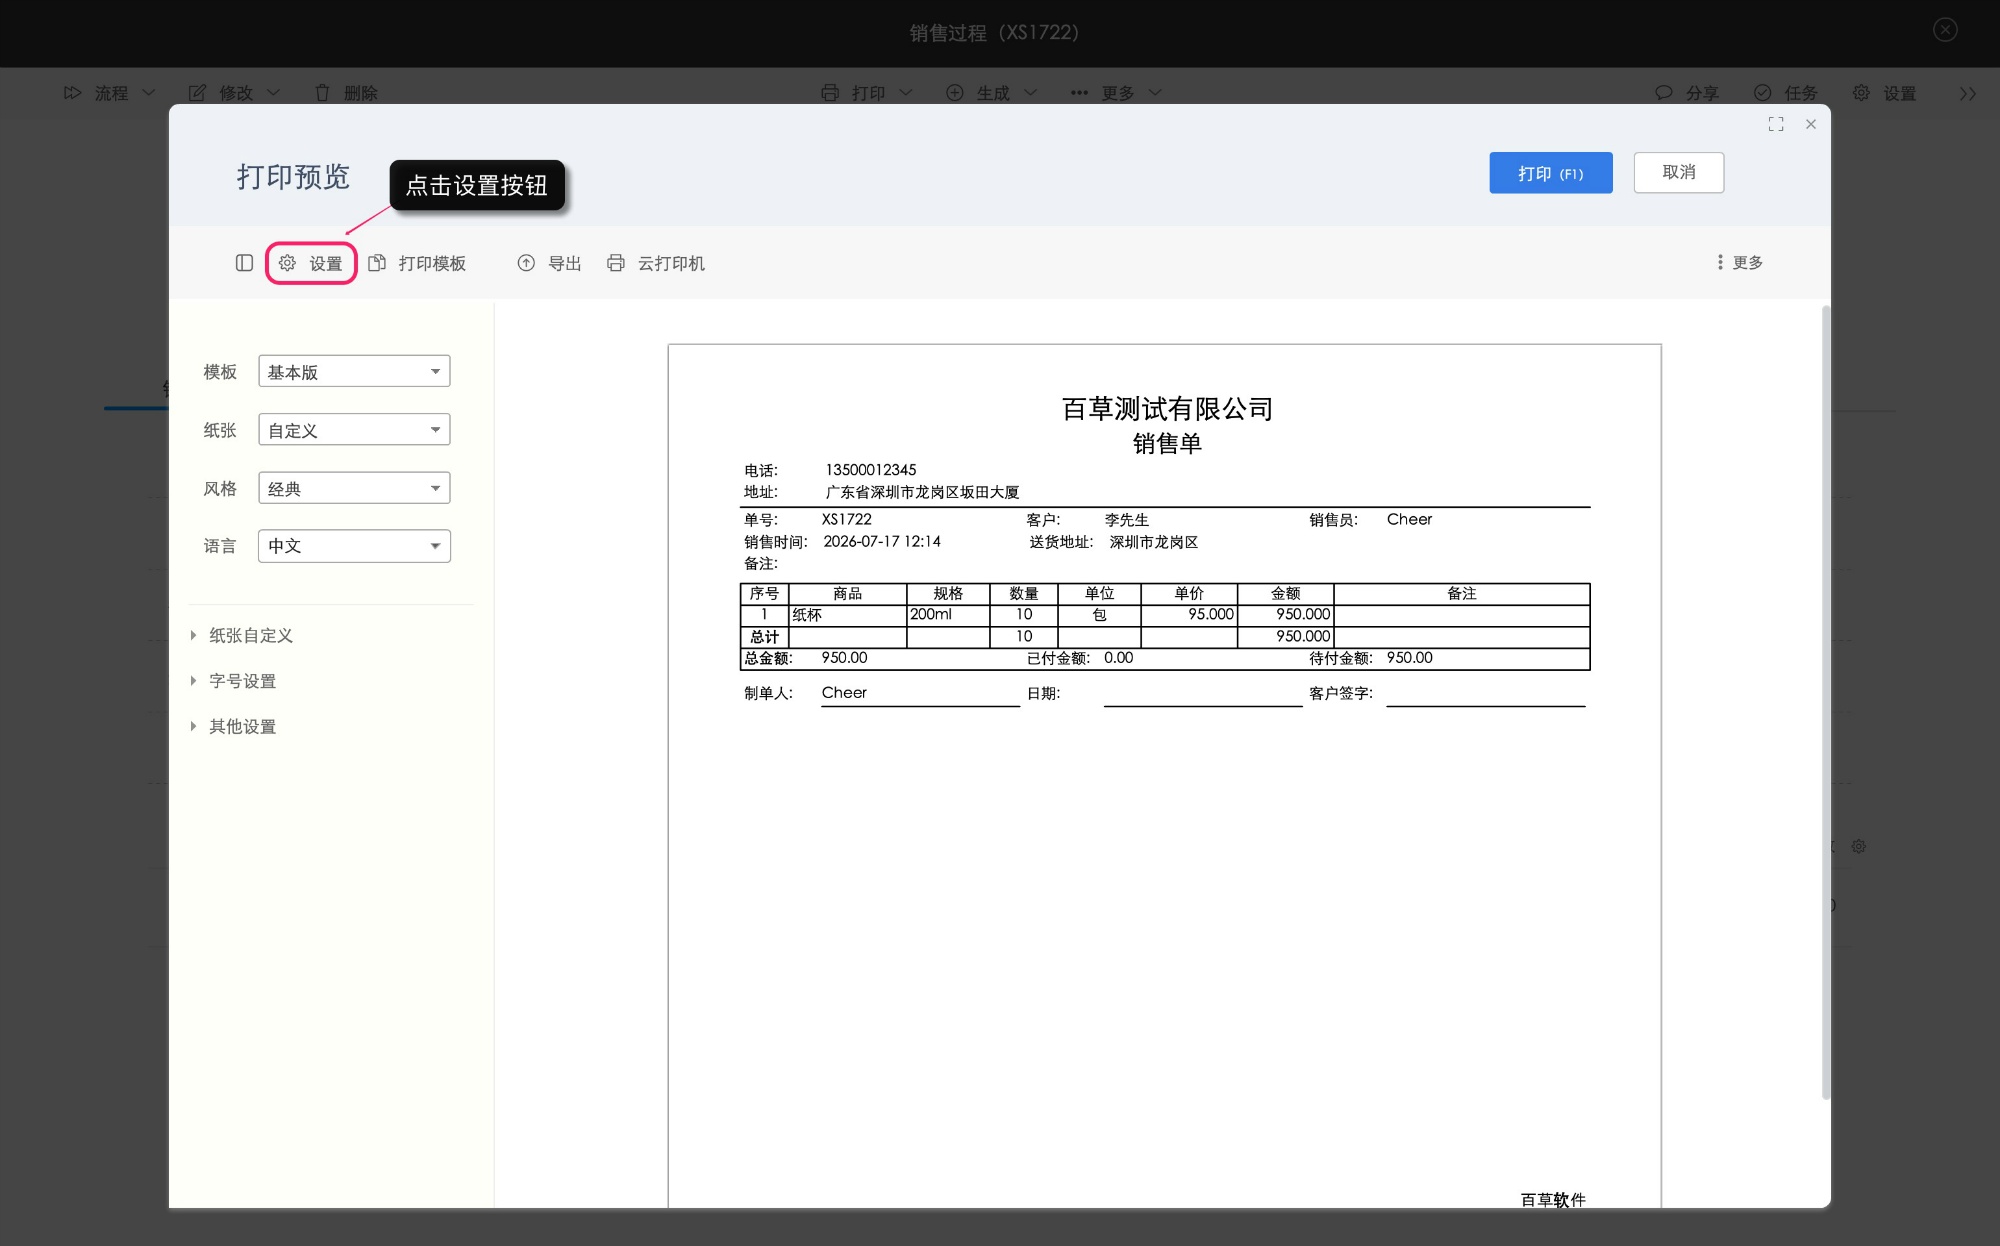2000x1246 pixels.
Task: Click the 设置 gear button in the preview toolbar
Action: [x=311, y=263]
